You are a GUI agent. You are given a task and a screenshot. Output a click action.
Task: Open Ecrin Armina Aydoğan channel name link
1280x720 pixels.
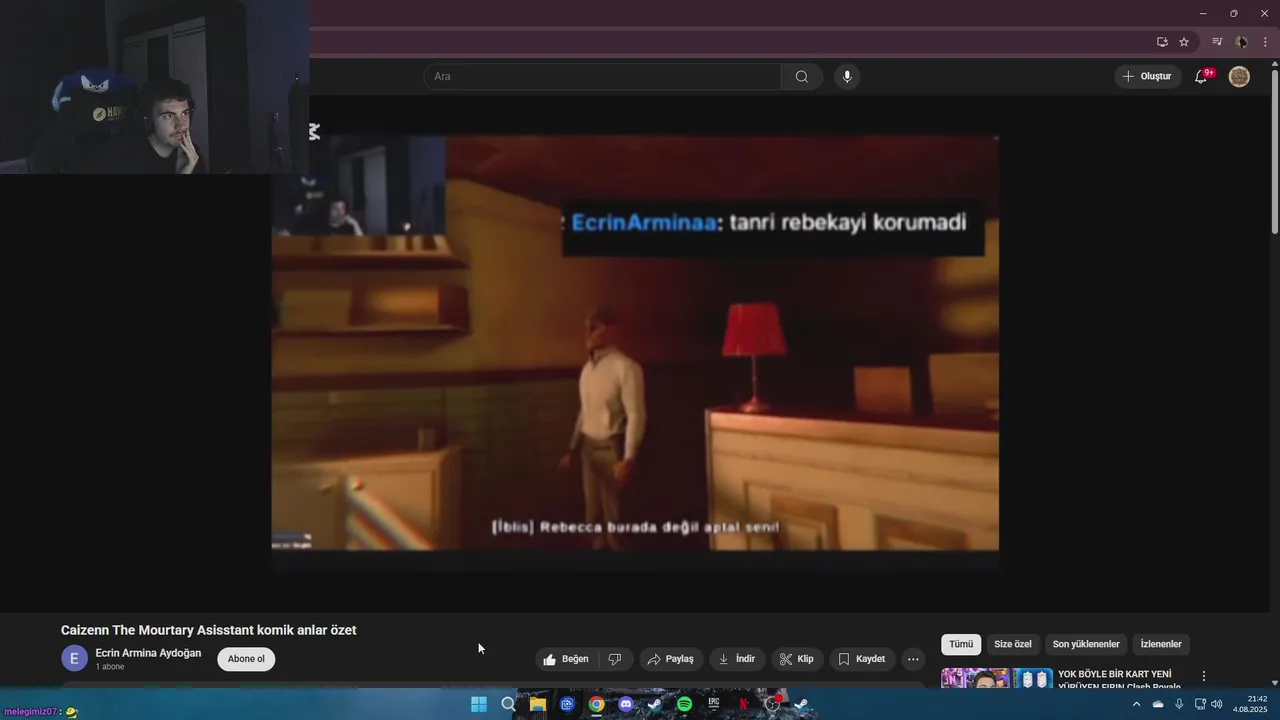(x=148, y=653)
